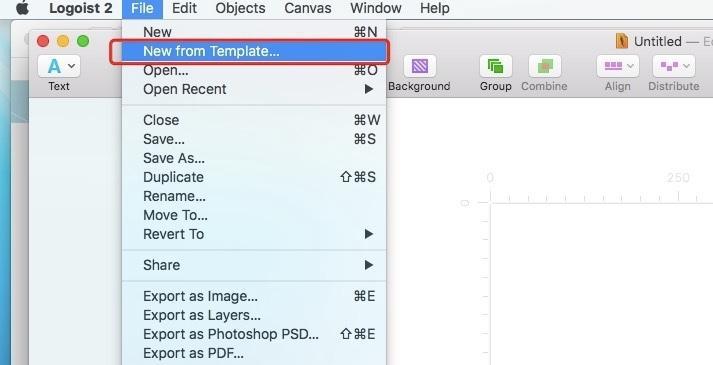Choose Export as Image
The height and width of the screenshot is (365, 713).
pyautogui.click(x=254, y=296)
